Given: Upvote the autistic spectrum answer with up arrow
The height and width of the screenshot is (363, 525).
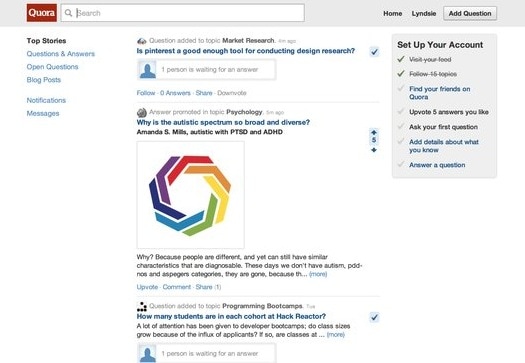Looking at the screenshot, I should pos(374,132).
